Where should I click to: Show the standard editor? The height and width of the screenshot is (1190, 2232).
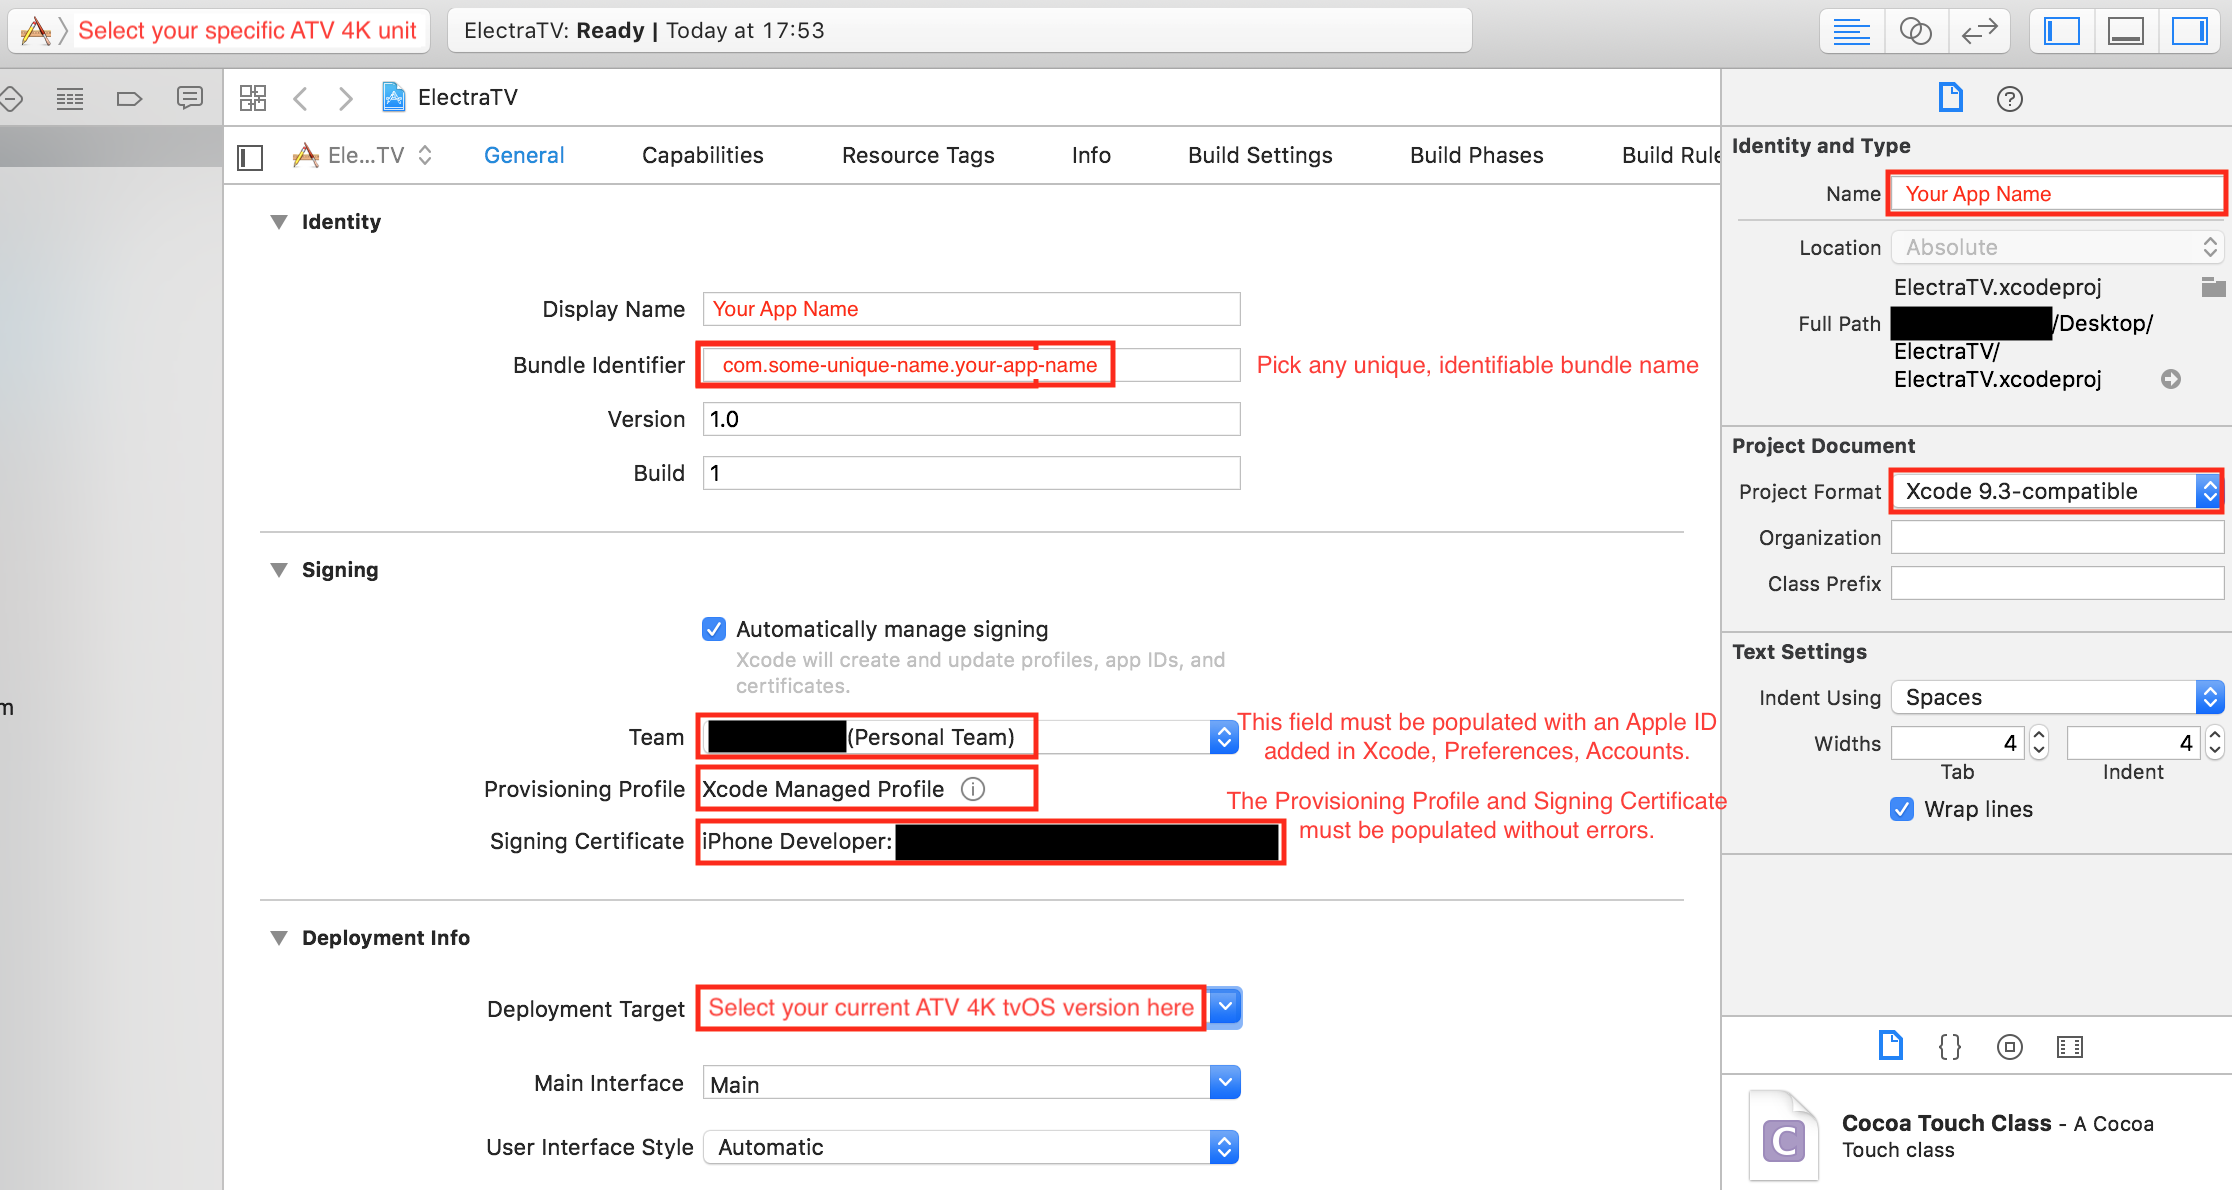pyautogui.click(x=1851, y=31)
